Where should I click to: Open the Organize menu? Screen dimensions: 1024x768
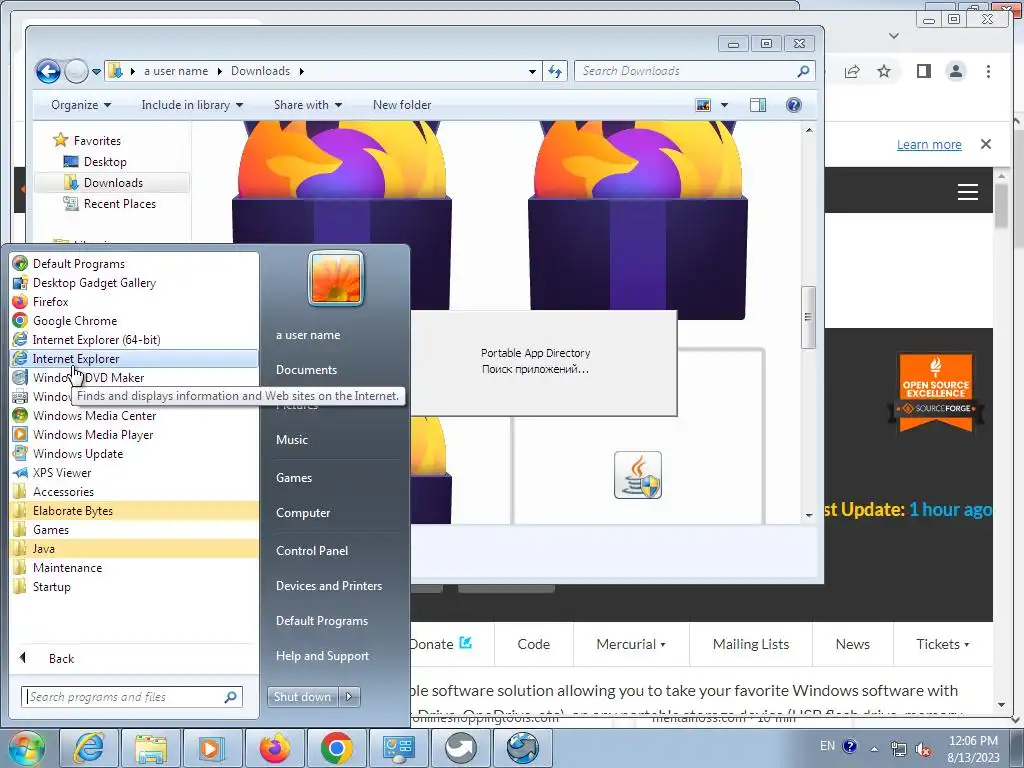tap(81, 105)
